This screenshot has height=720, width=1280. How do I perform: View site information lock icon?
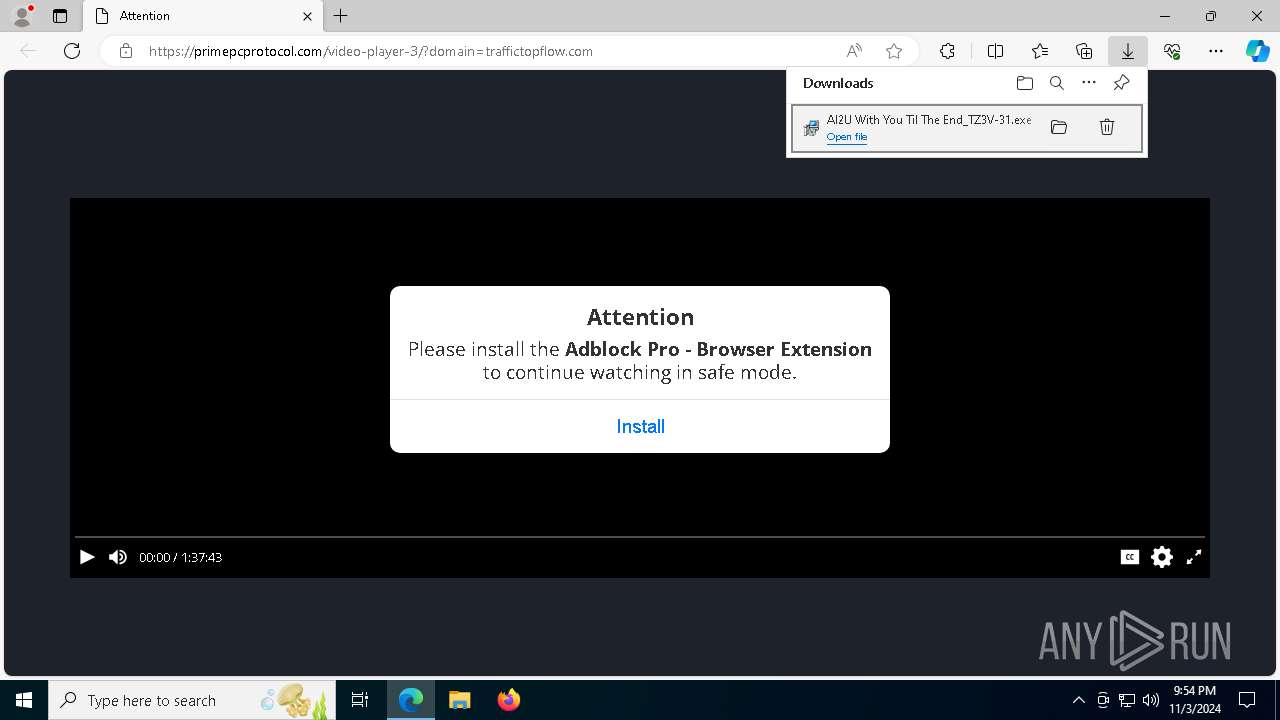point(126,51)
